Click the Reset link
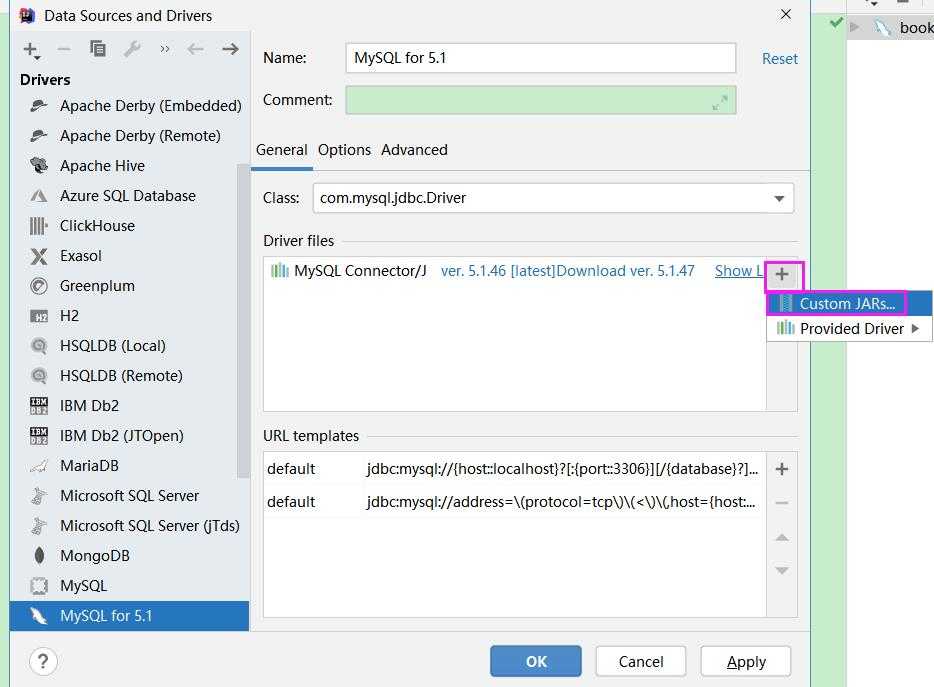The image size is (934, 687). (x=779, y=58)
